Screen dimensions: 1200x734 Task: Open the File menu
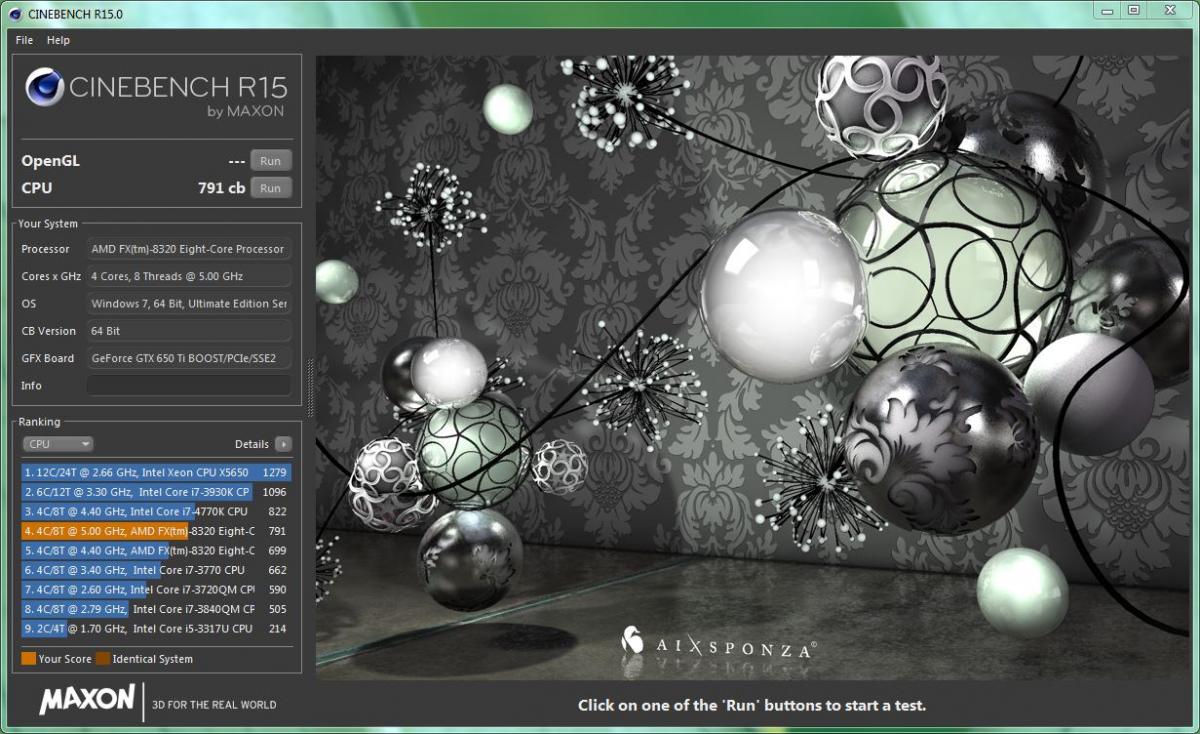point(24,40)
